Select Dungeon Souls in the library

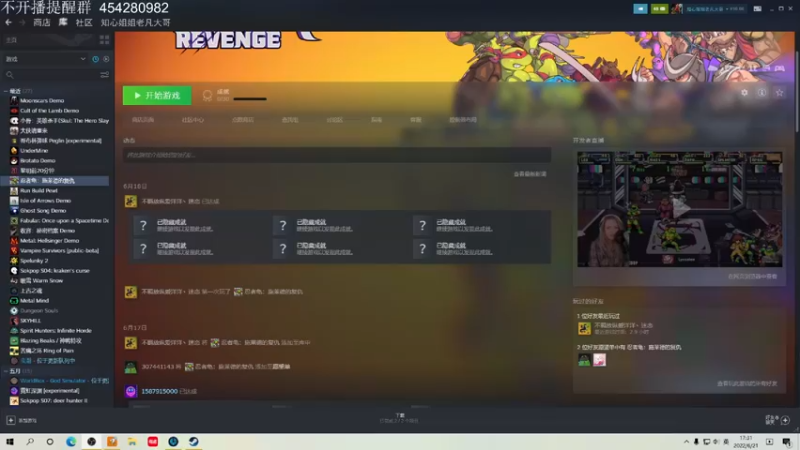pos(39,311)
